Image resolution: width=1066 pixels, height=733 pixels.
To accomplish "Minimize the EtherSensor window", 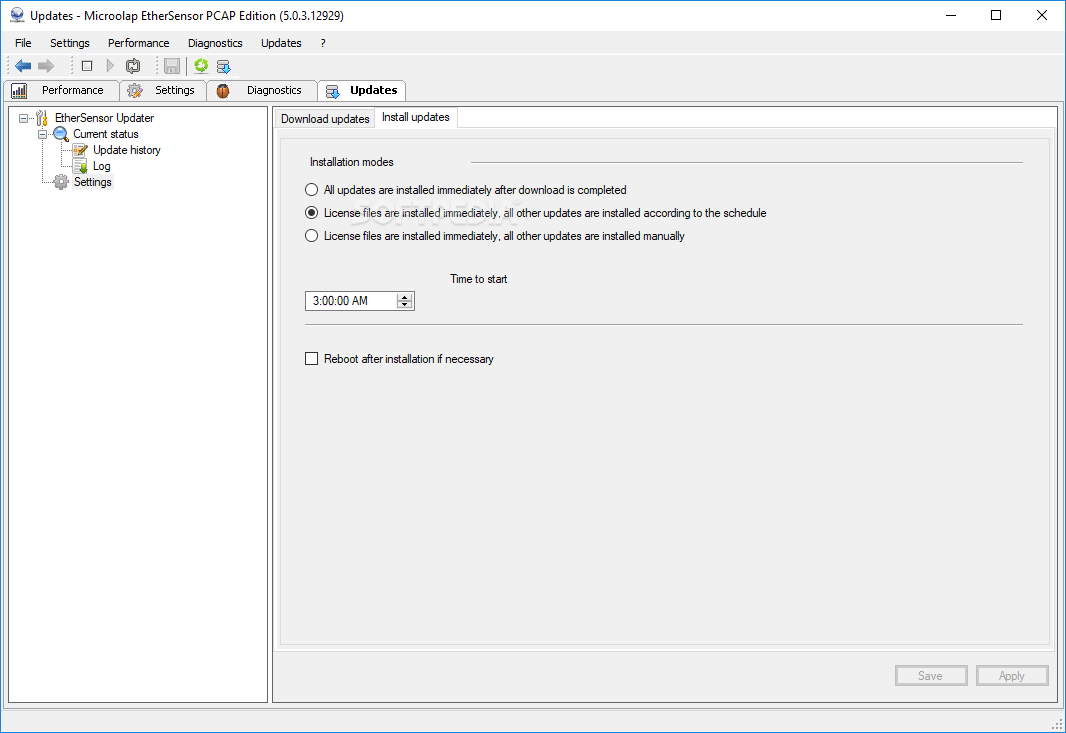I will (951, 15).
